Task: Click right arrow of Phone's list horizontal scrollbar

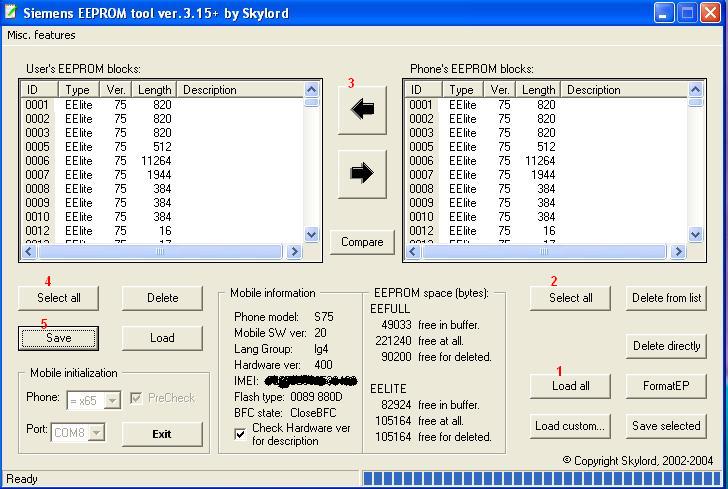Action: click(678, 252)
